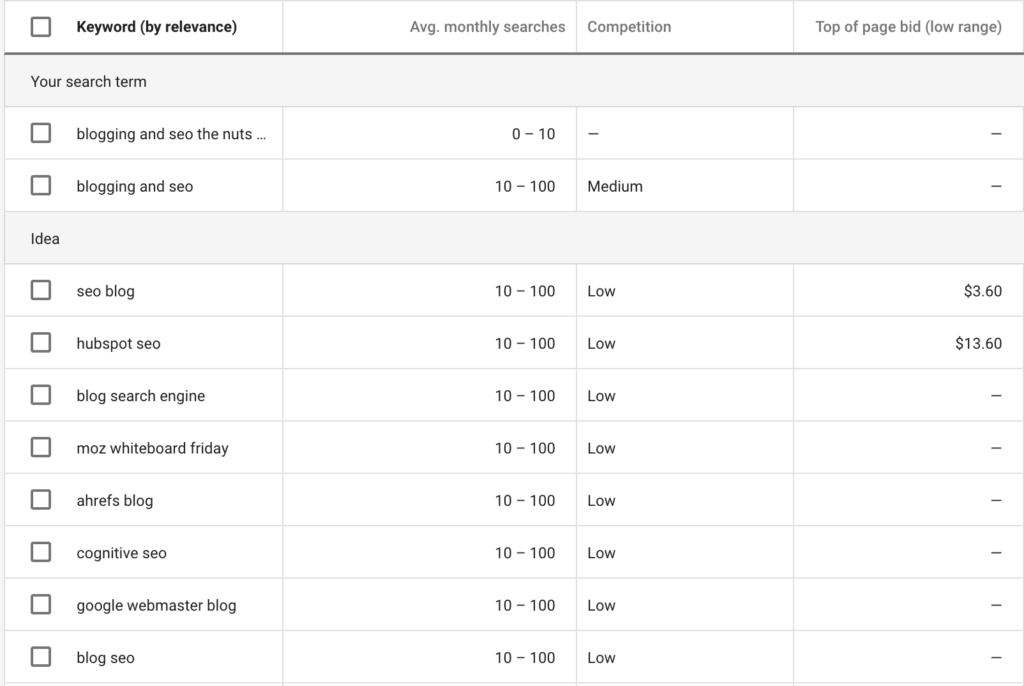Check the checkbox next to 'blogging and seo'

[x=41, y=186]
